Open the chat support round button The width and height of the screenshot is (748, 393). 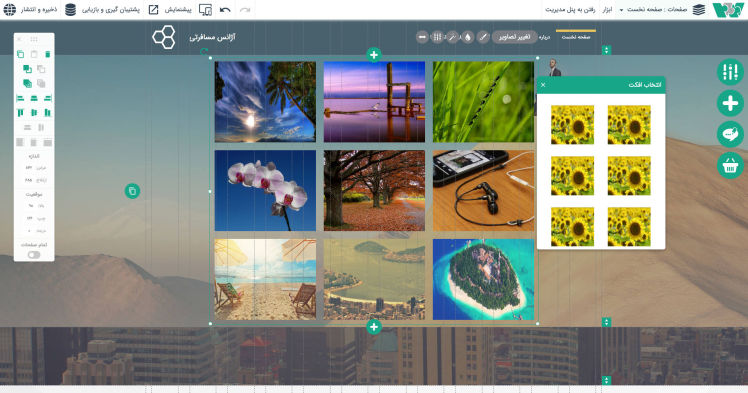pos(730,134)
